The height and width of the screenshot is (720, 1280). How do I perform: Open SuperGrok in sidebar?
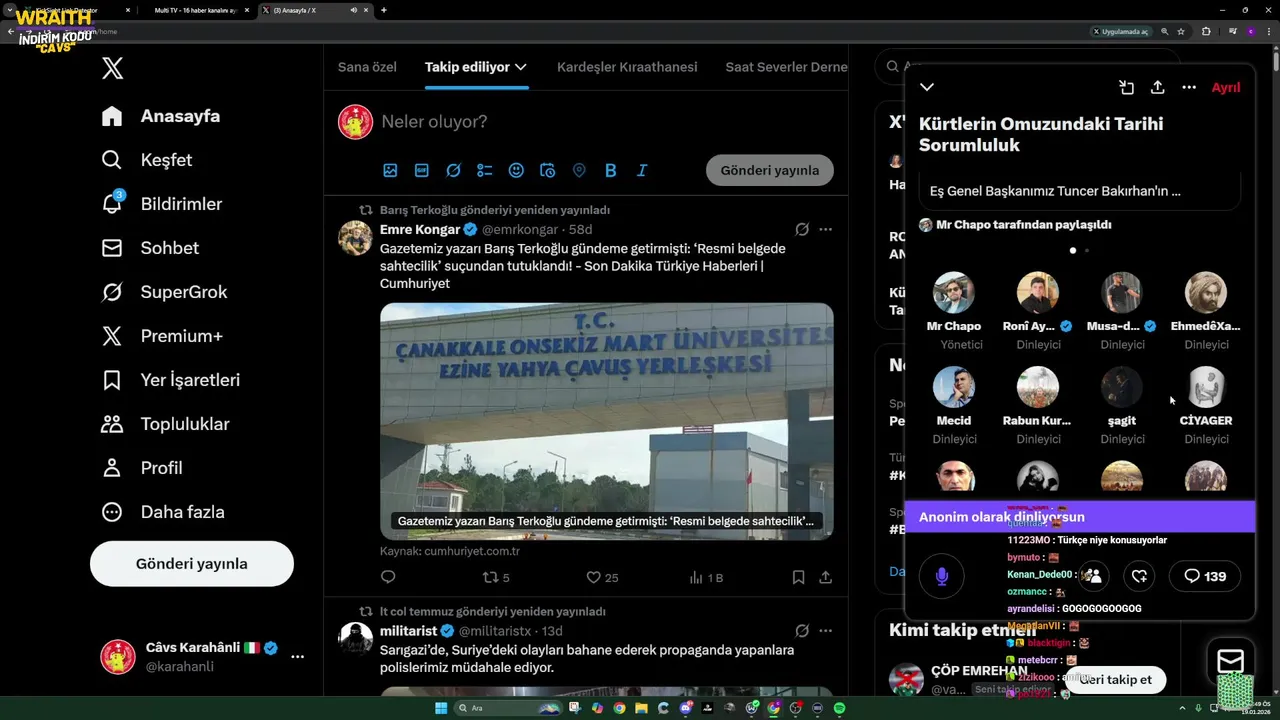coord(164,292)
